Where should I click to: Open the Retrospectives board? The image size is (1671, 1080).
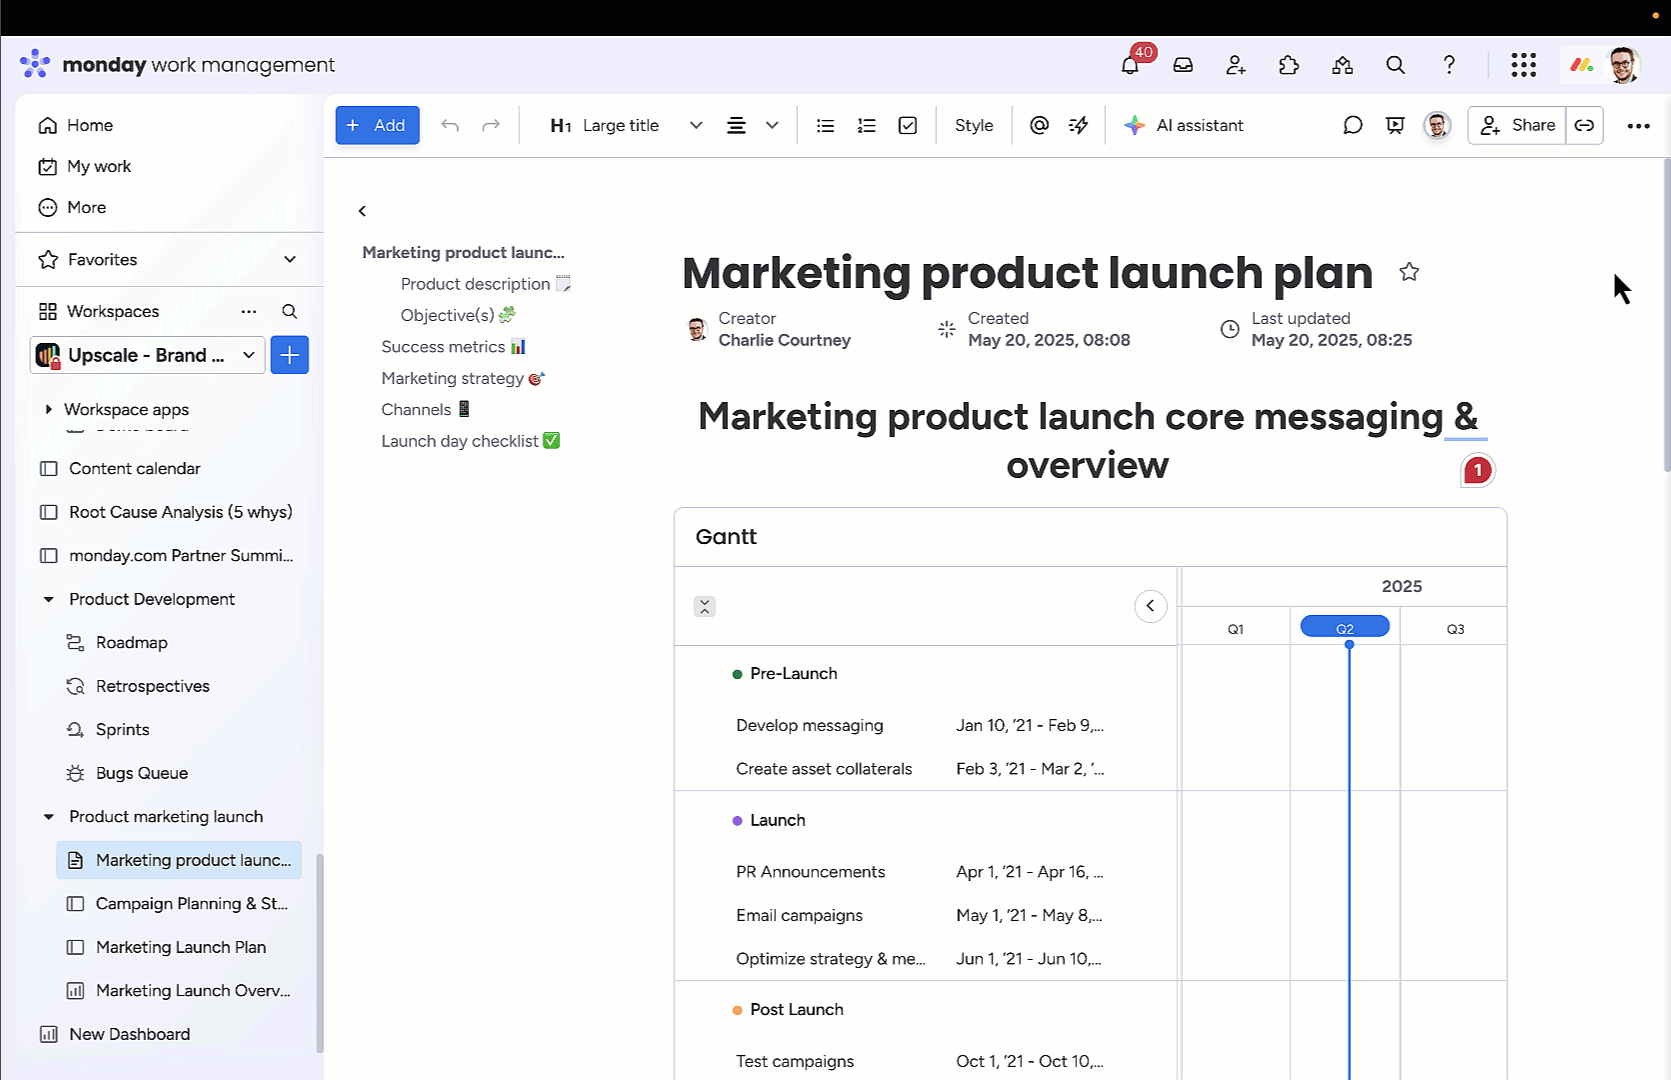click(x=153, y=686)
